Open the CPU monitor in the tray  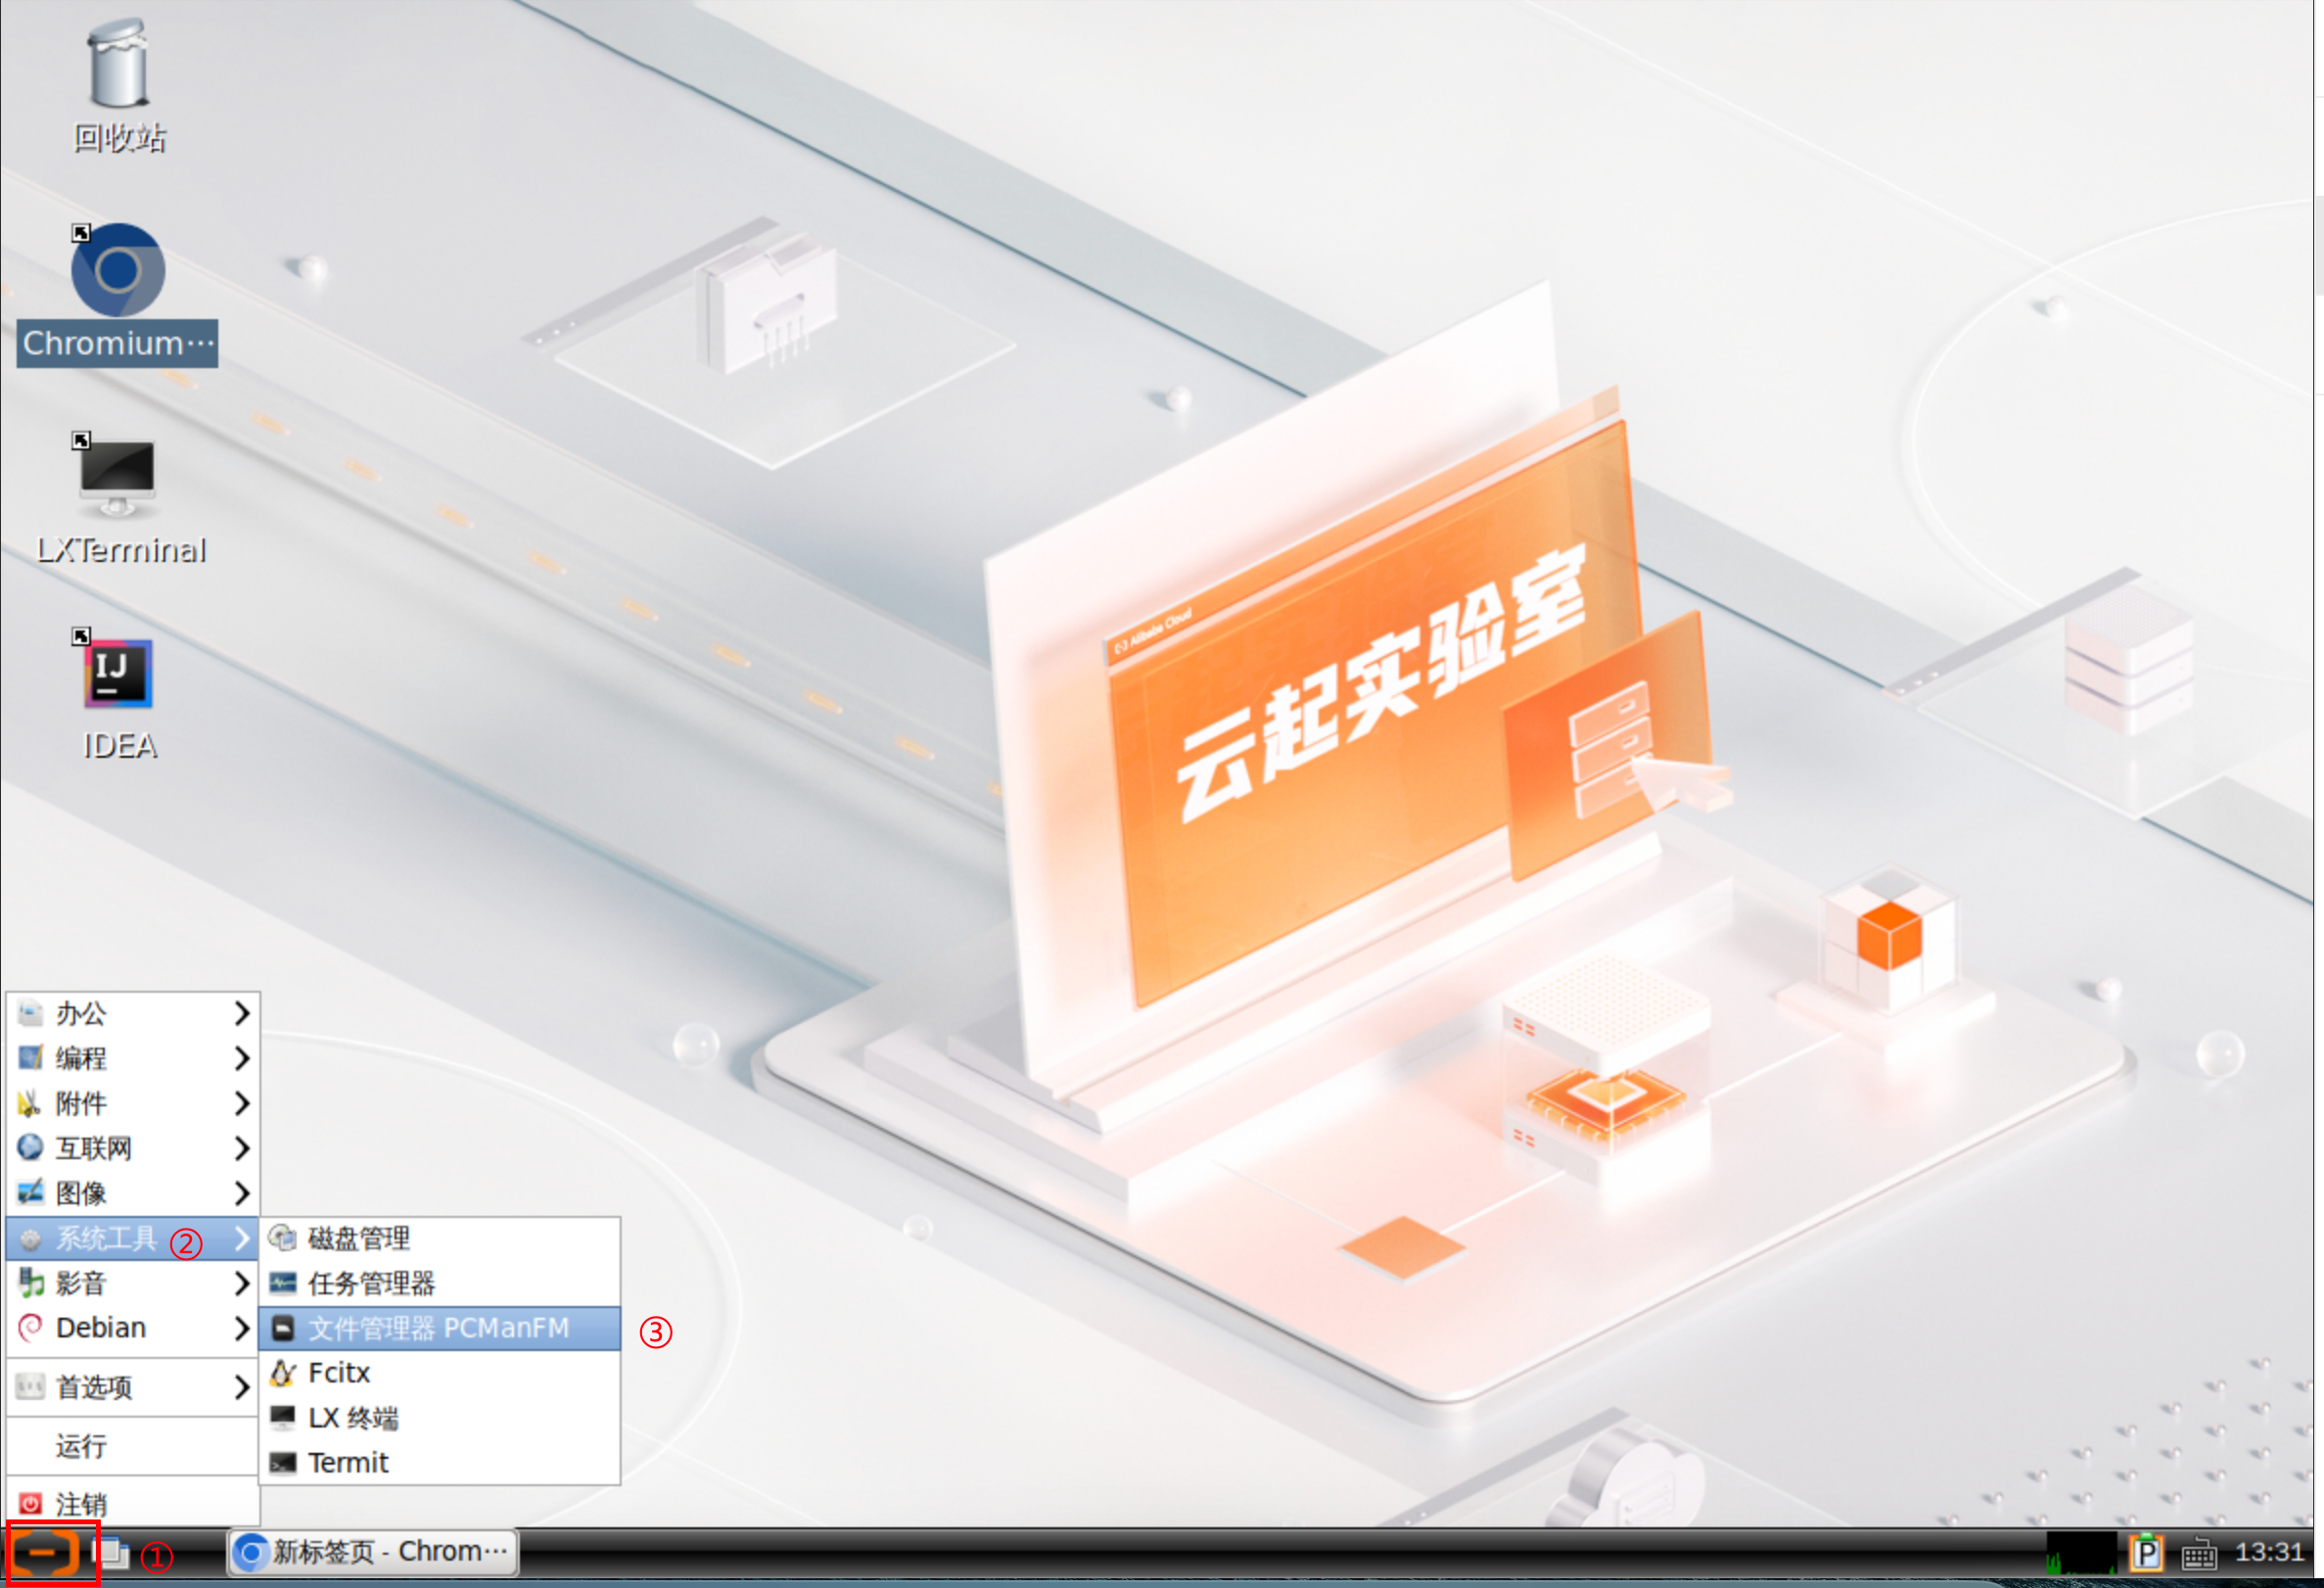(x=2081, y=1553)
